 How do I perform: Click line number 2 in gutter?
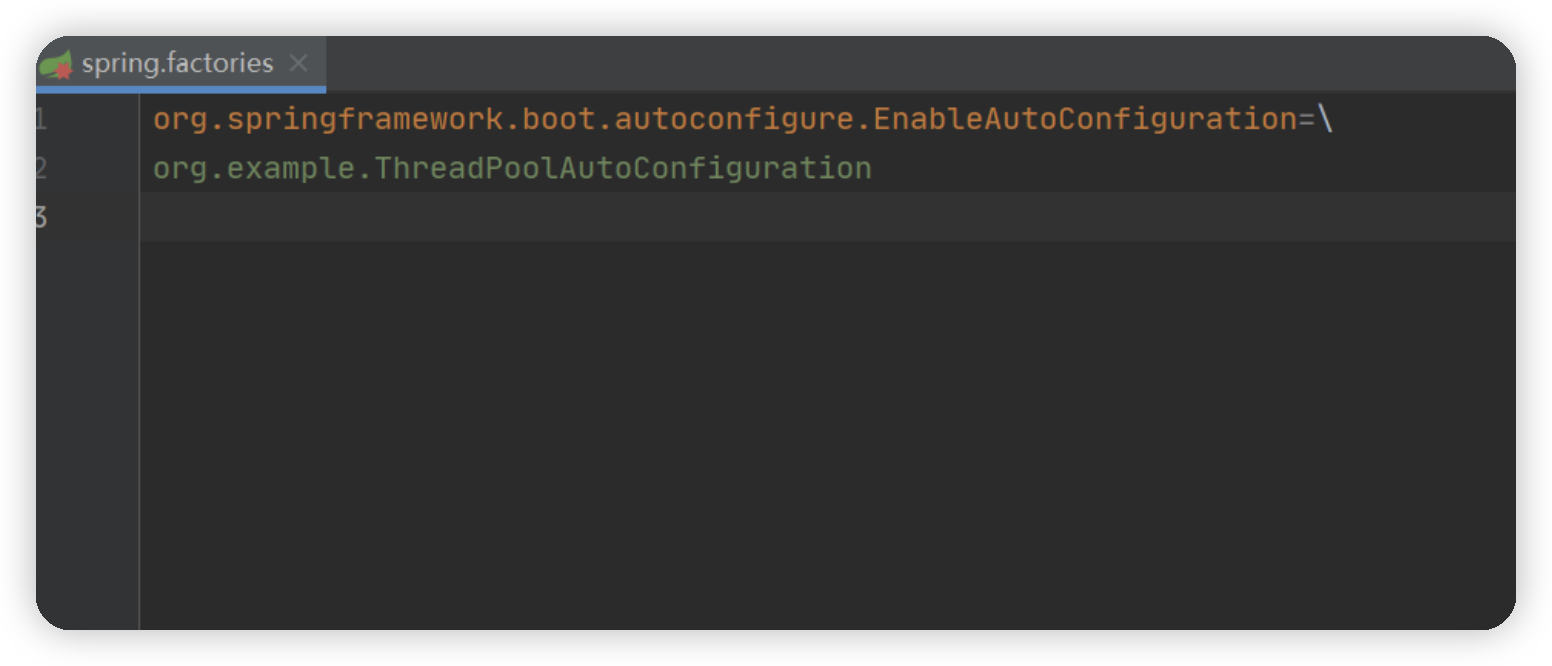click(41, 168)
